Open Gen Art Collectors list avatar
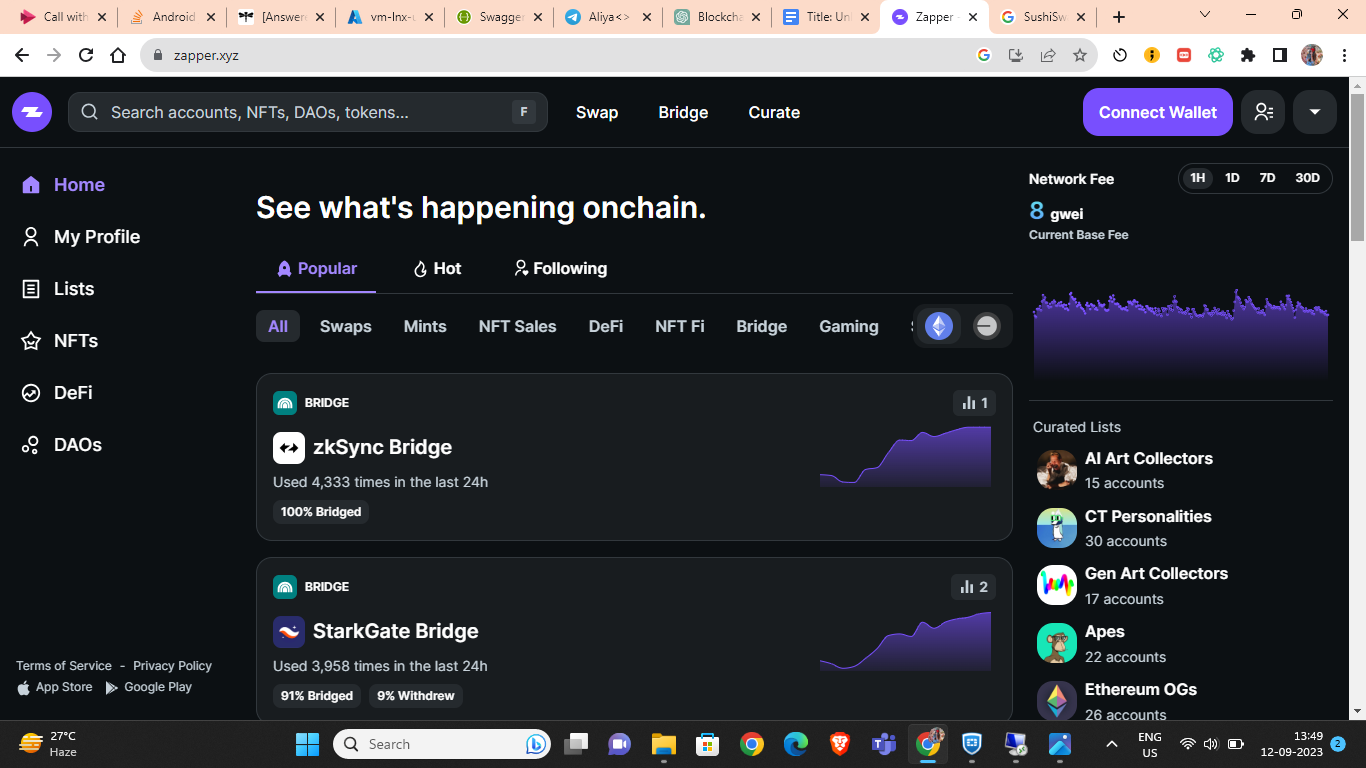The image size is (1366, 768). point(1057,585)
